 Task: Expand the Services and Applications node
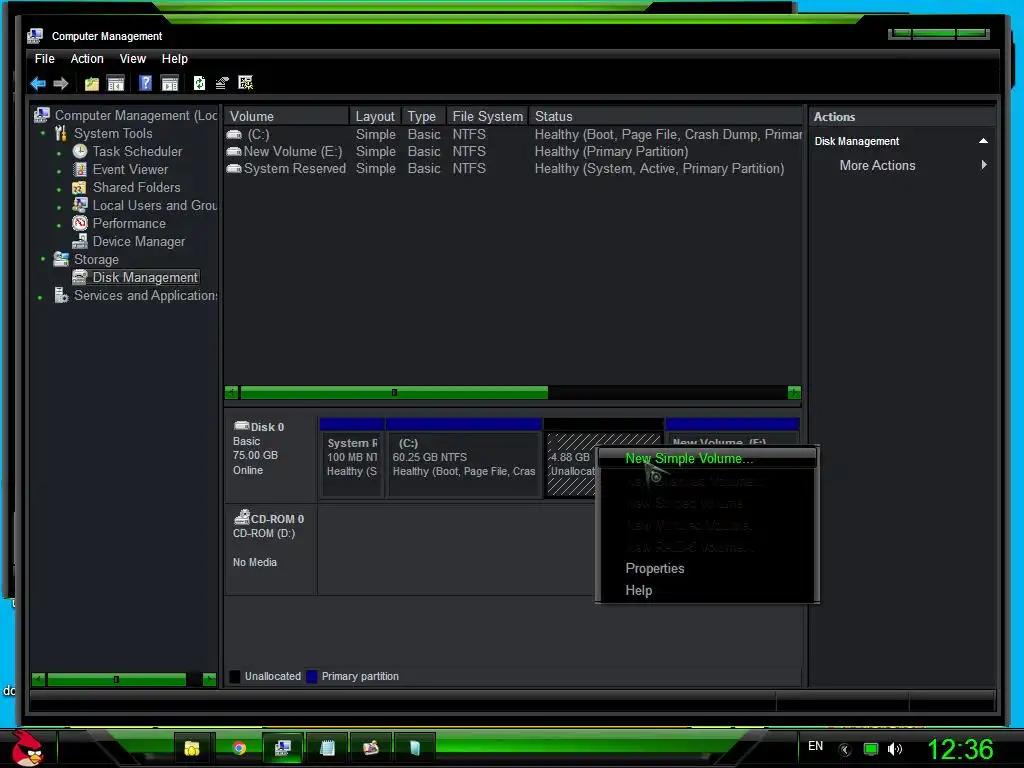(40, 298)
